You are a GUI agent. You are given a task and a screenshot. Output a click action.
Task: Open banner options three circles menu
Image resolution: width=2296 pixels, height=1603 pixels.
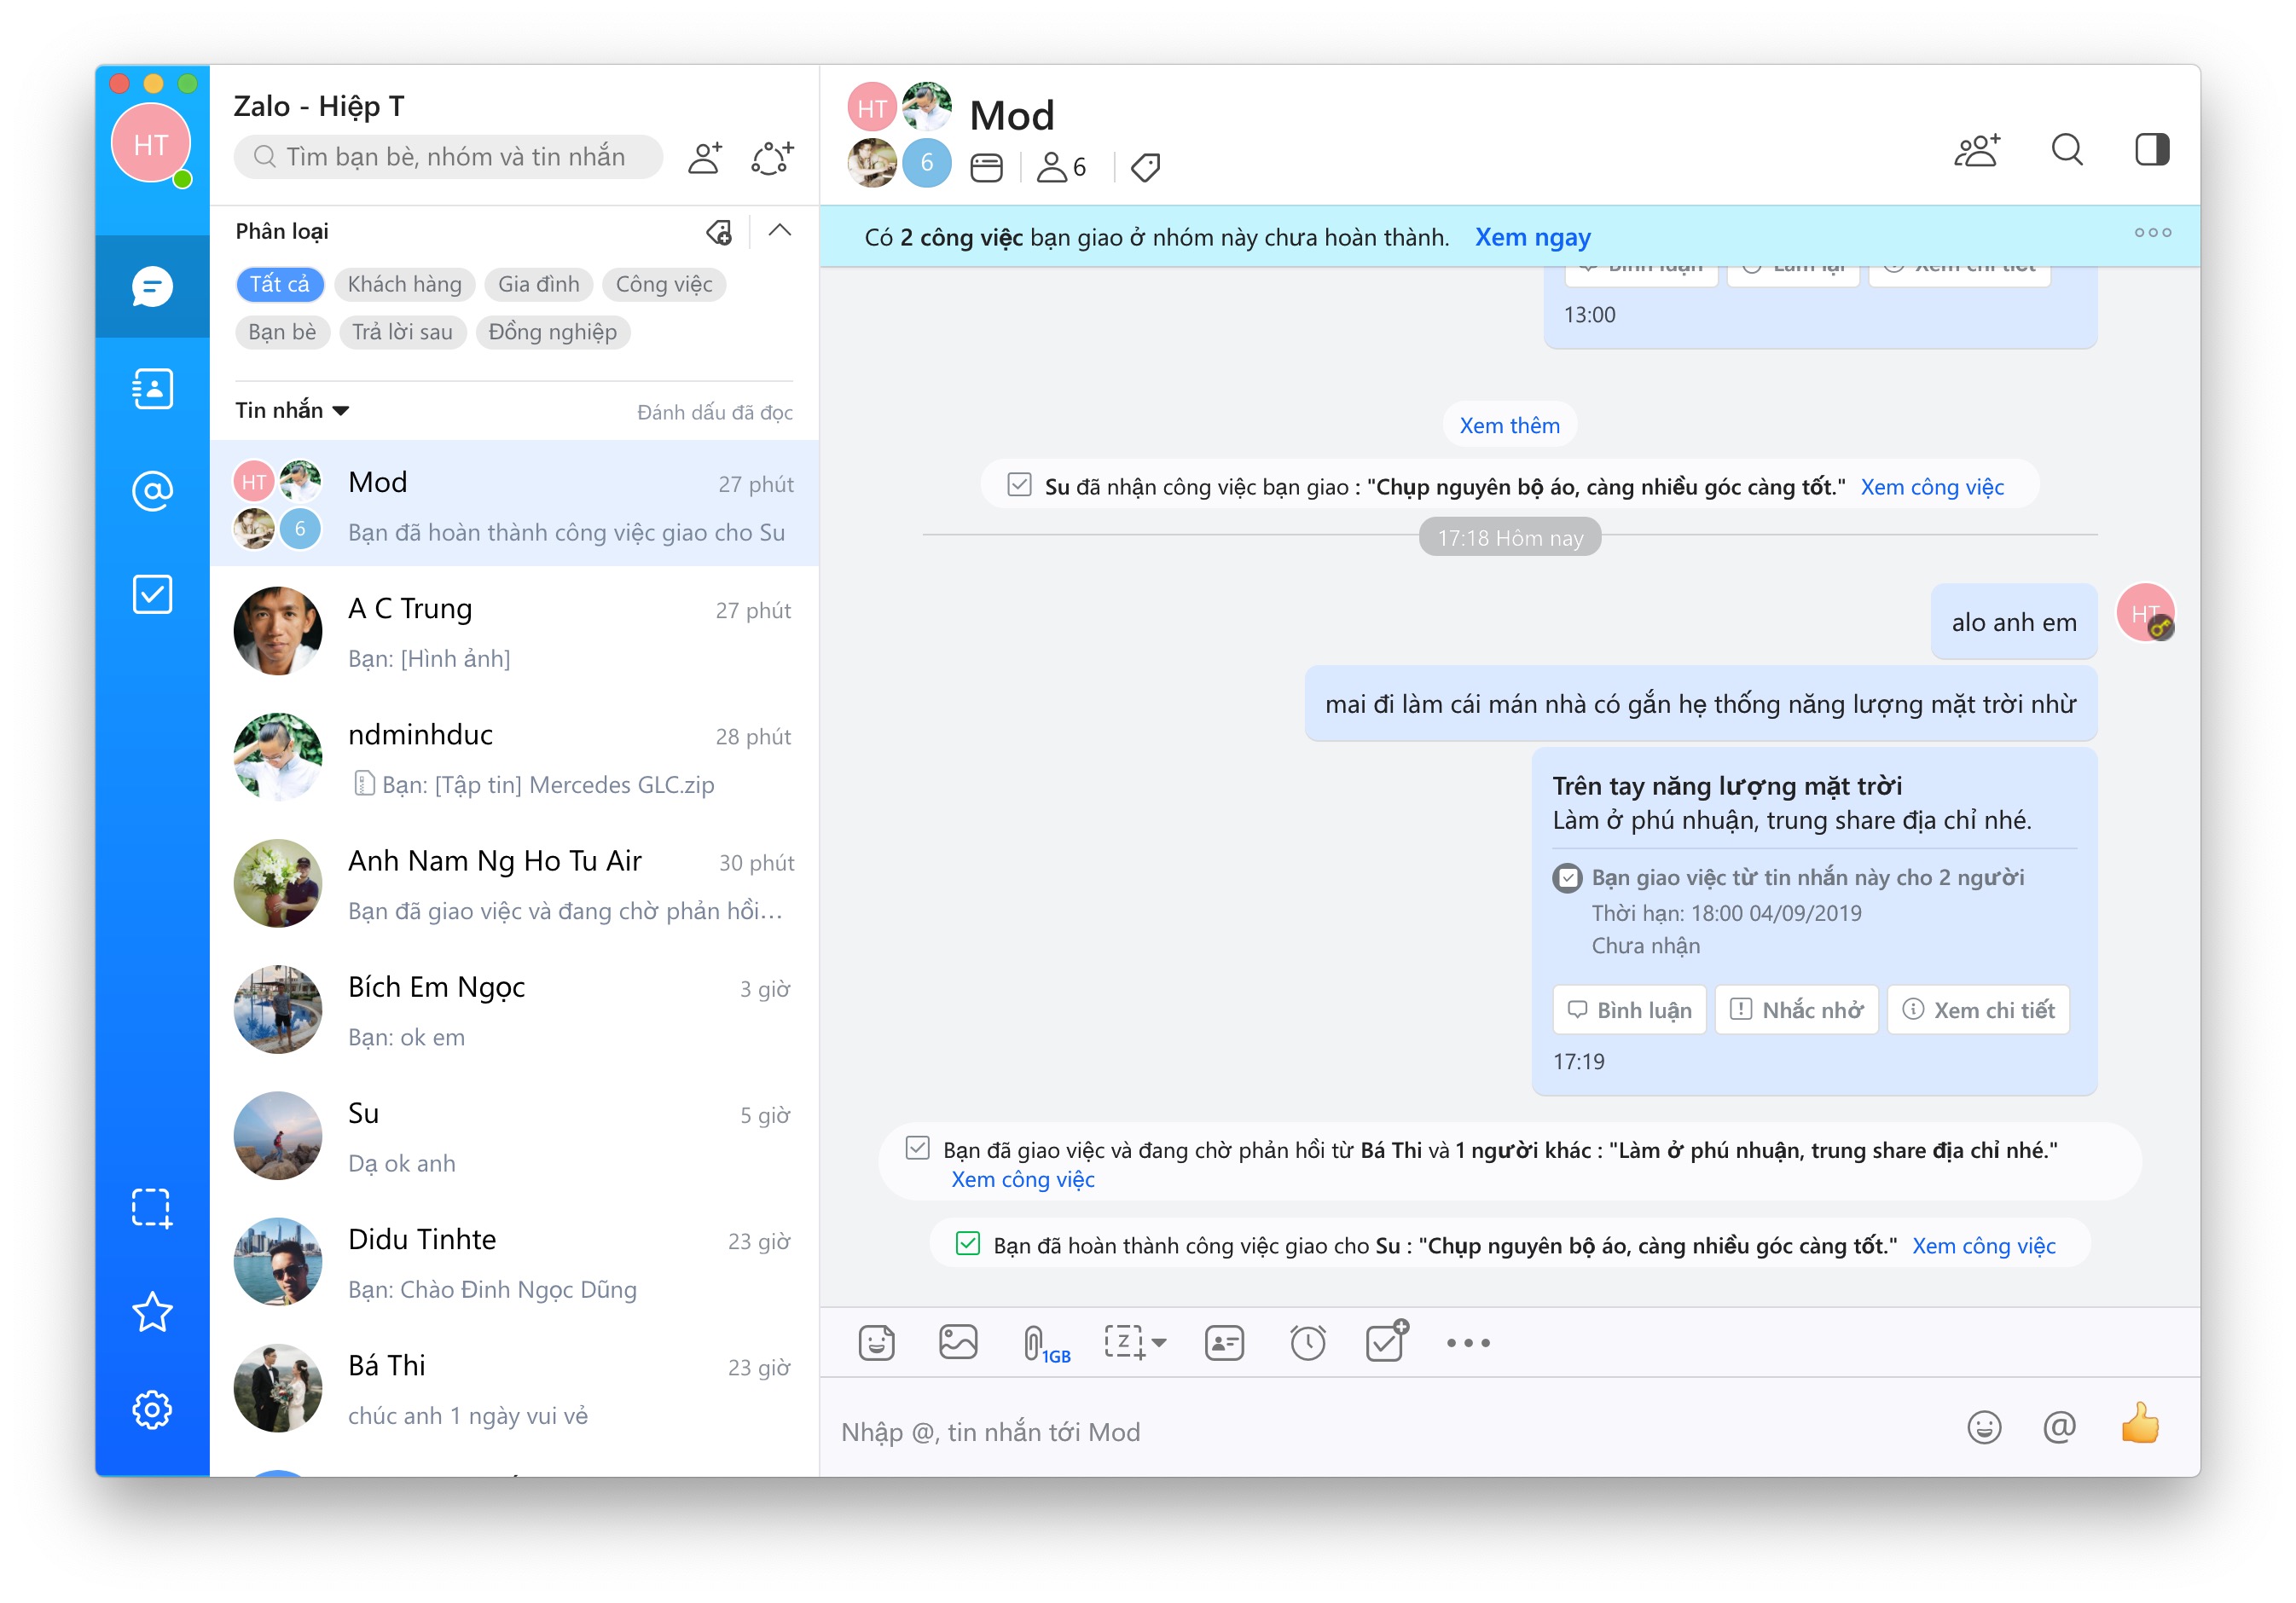coord(2152,232)
